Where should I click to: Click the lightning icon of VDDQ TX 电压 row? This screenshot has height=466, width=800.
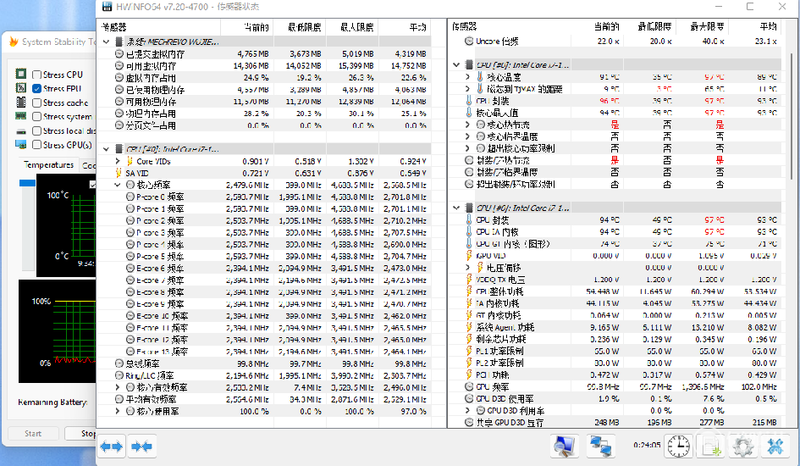[x=469, y=279]
